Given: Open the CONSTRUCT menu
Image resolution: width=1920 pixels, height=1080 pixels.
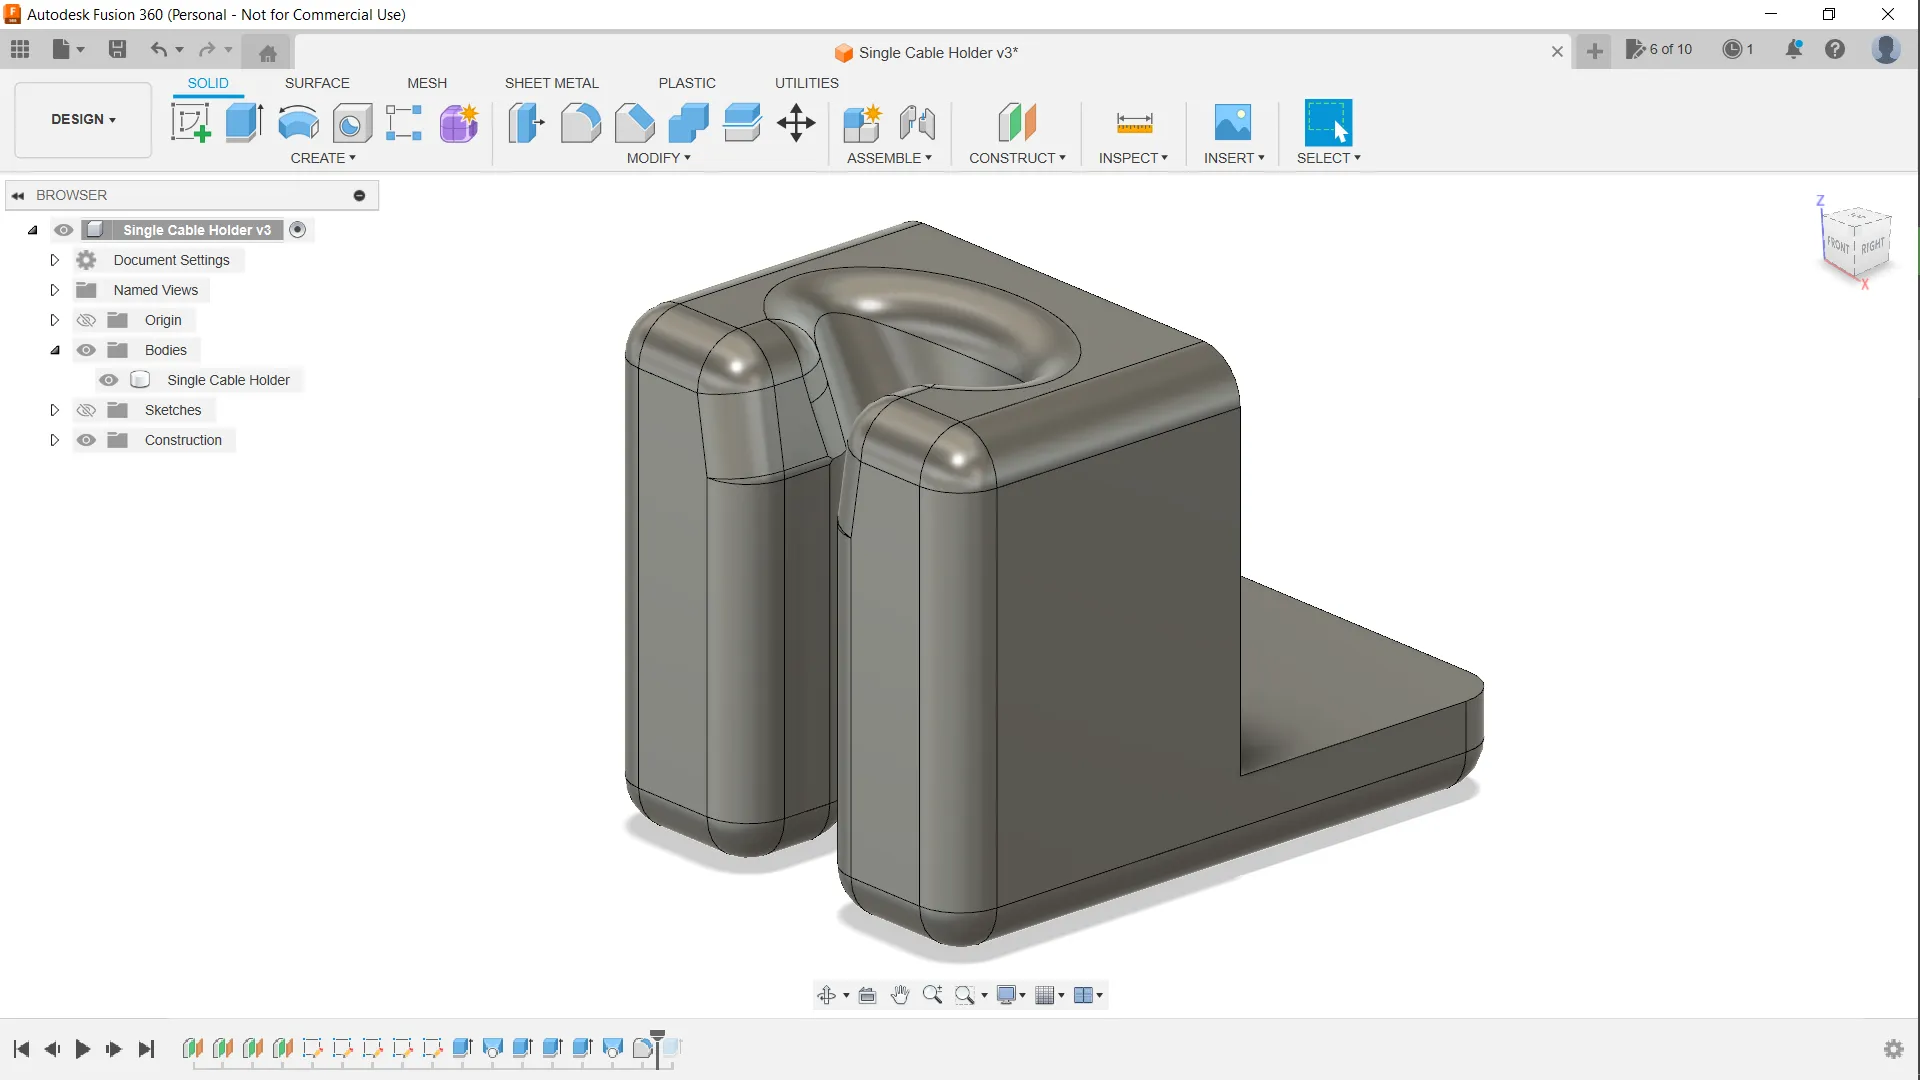Looking at the screenshot, I should click(1017, 158).
